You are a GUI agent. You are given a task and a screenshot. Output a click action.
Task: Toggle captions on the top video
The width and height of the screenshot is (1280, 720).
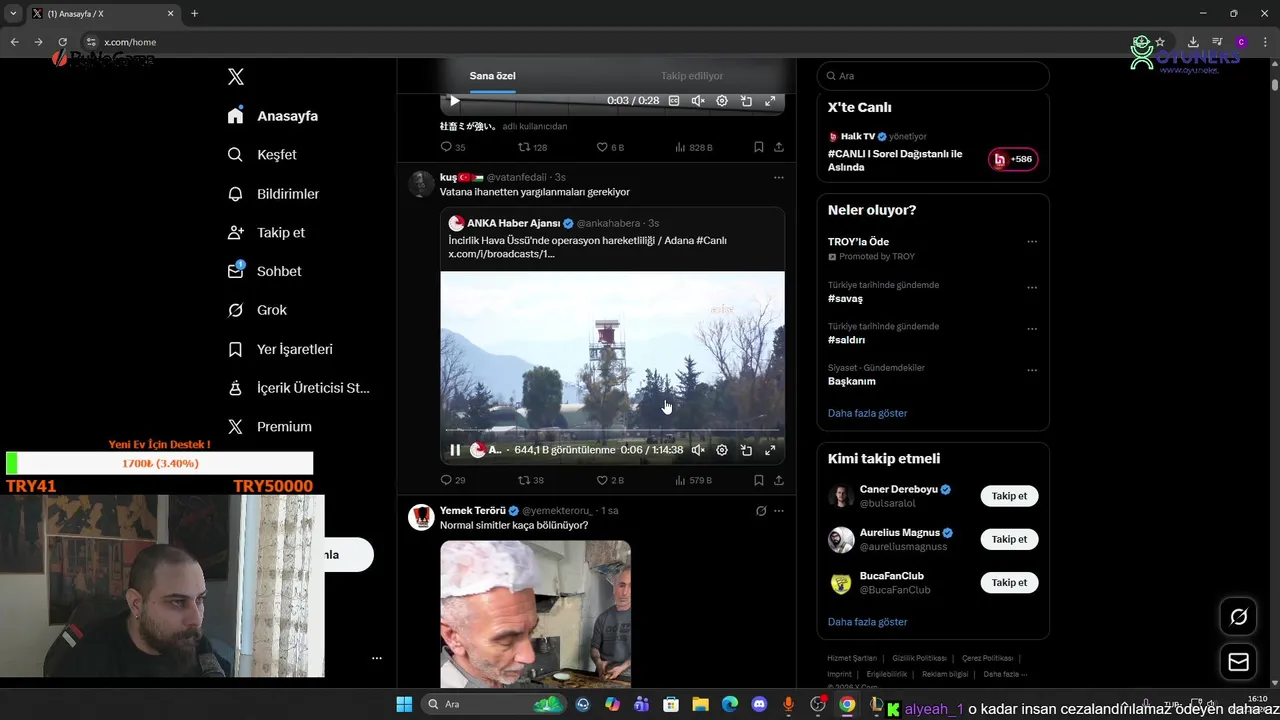(x=674, y=101)
